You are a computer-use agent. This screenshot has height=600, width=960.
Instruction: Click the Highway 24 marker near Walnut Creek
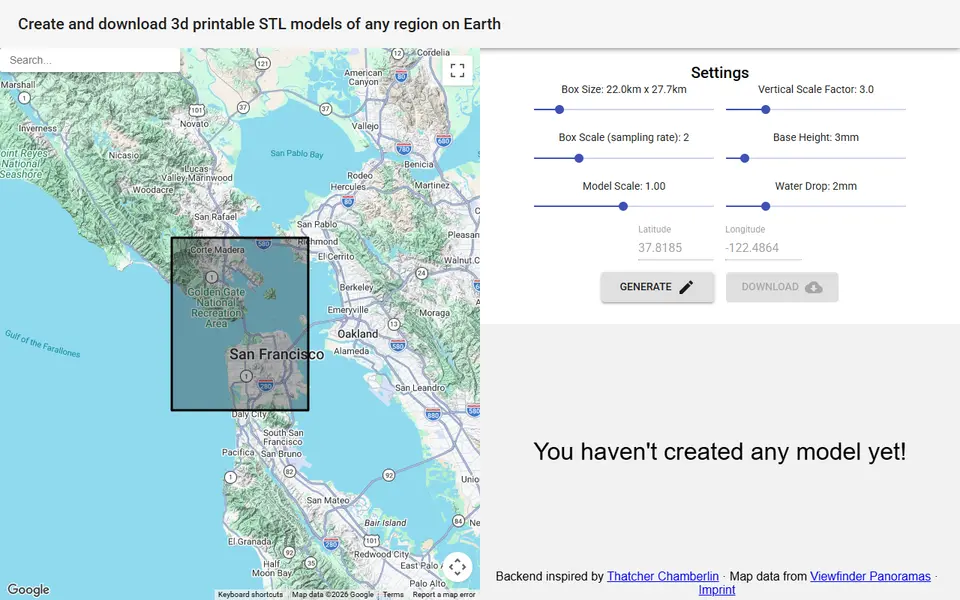[x=421, y=273]
